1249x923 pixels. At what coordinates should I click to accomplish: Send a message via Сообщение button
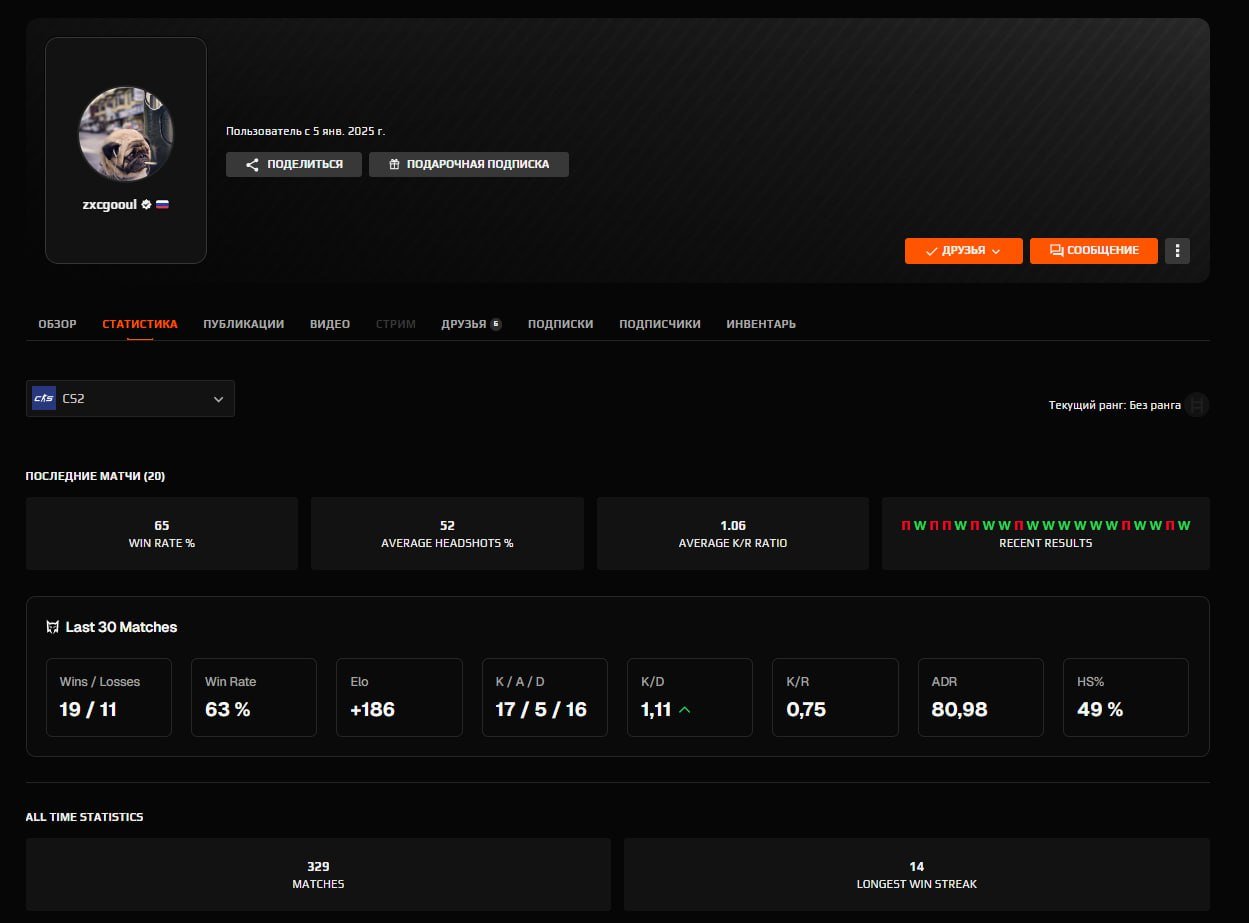click(x=1093, y=250)
